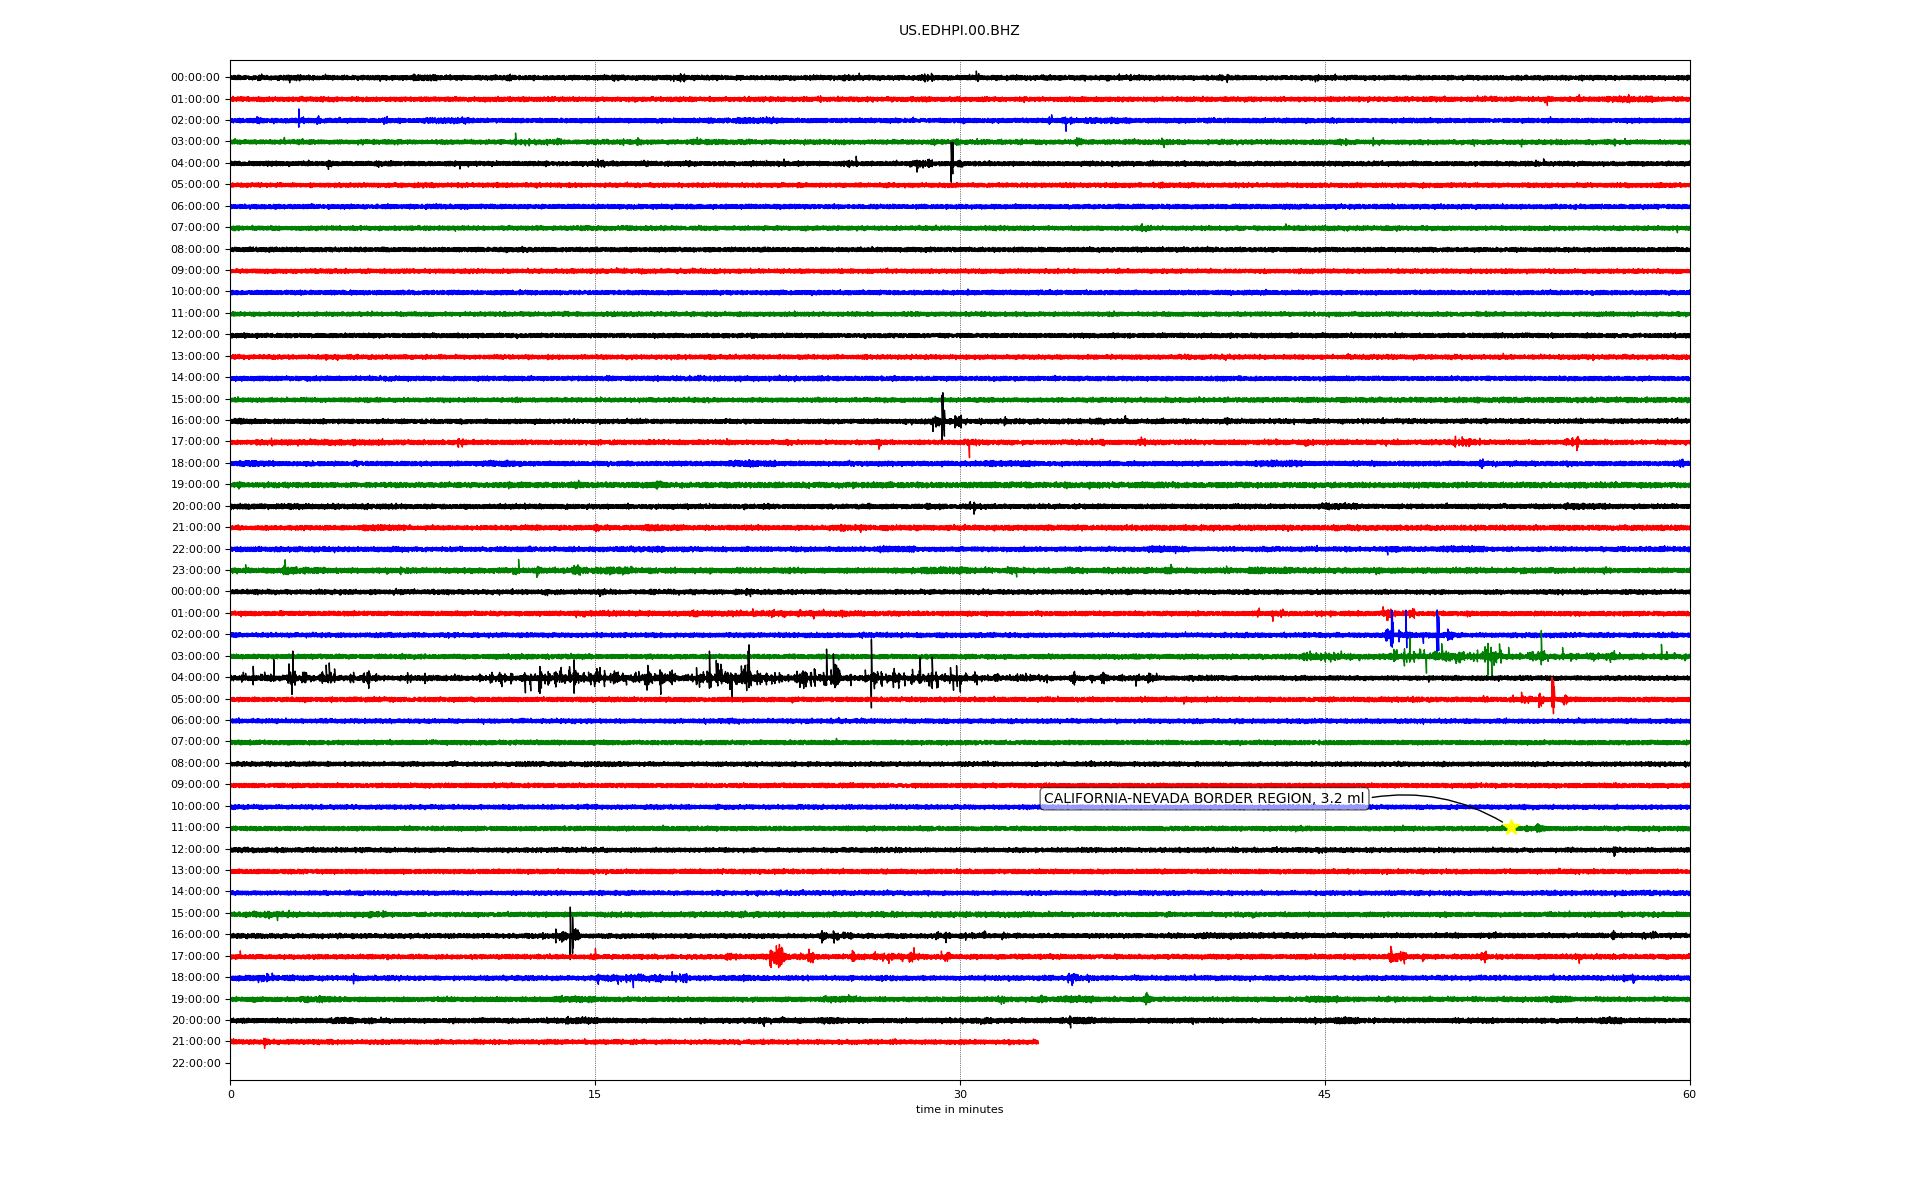Image resolution: width=1920 pixels, height=1200 pixels.
Task: Click the 60 tick label on x-axis
Action: click(1689, 1095)
